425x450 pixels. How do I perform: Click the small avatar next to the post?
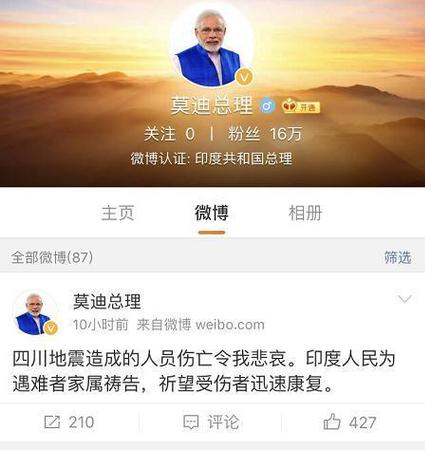point(36,313)
